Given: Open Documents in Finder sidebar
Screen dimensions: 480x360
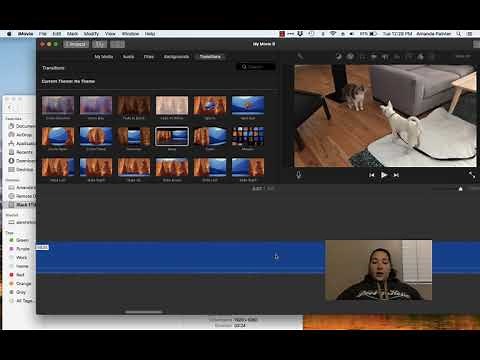Looking at the screenshot, I should (22, 126).
